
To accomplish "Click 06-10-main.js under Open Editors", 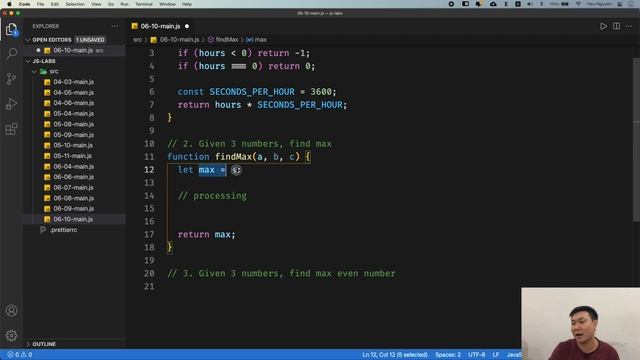I will (x=75, y=51).
